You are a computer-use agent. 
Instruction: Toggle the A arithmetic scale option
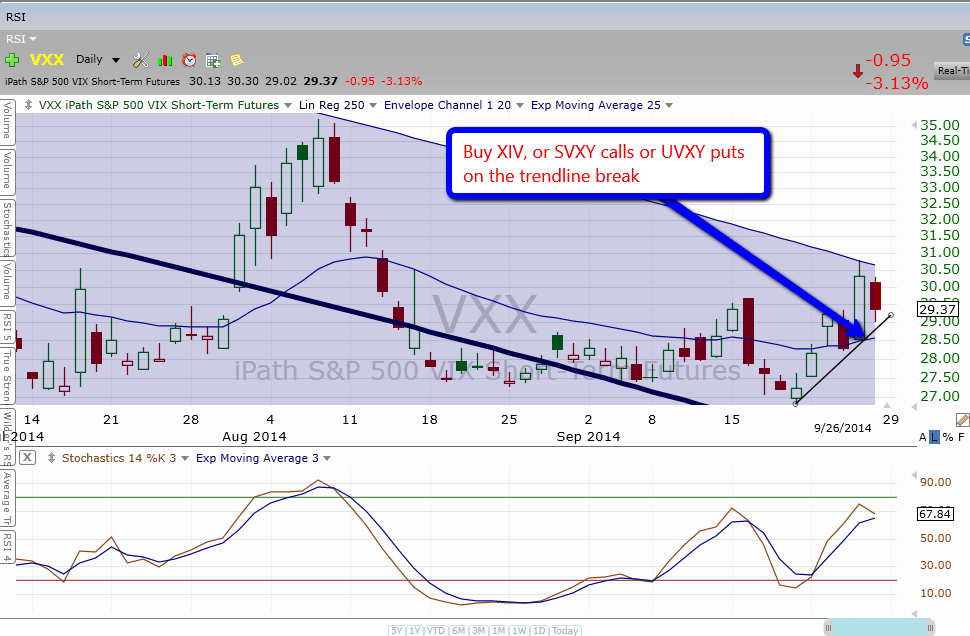tap(923, 437)
